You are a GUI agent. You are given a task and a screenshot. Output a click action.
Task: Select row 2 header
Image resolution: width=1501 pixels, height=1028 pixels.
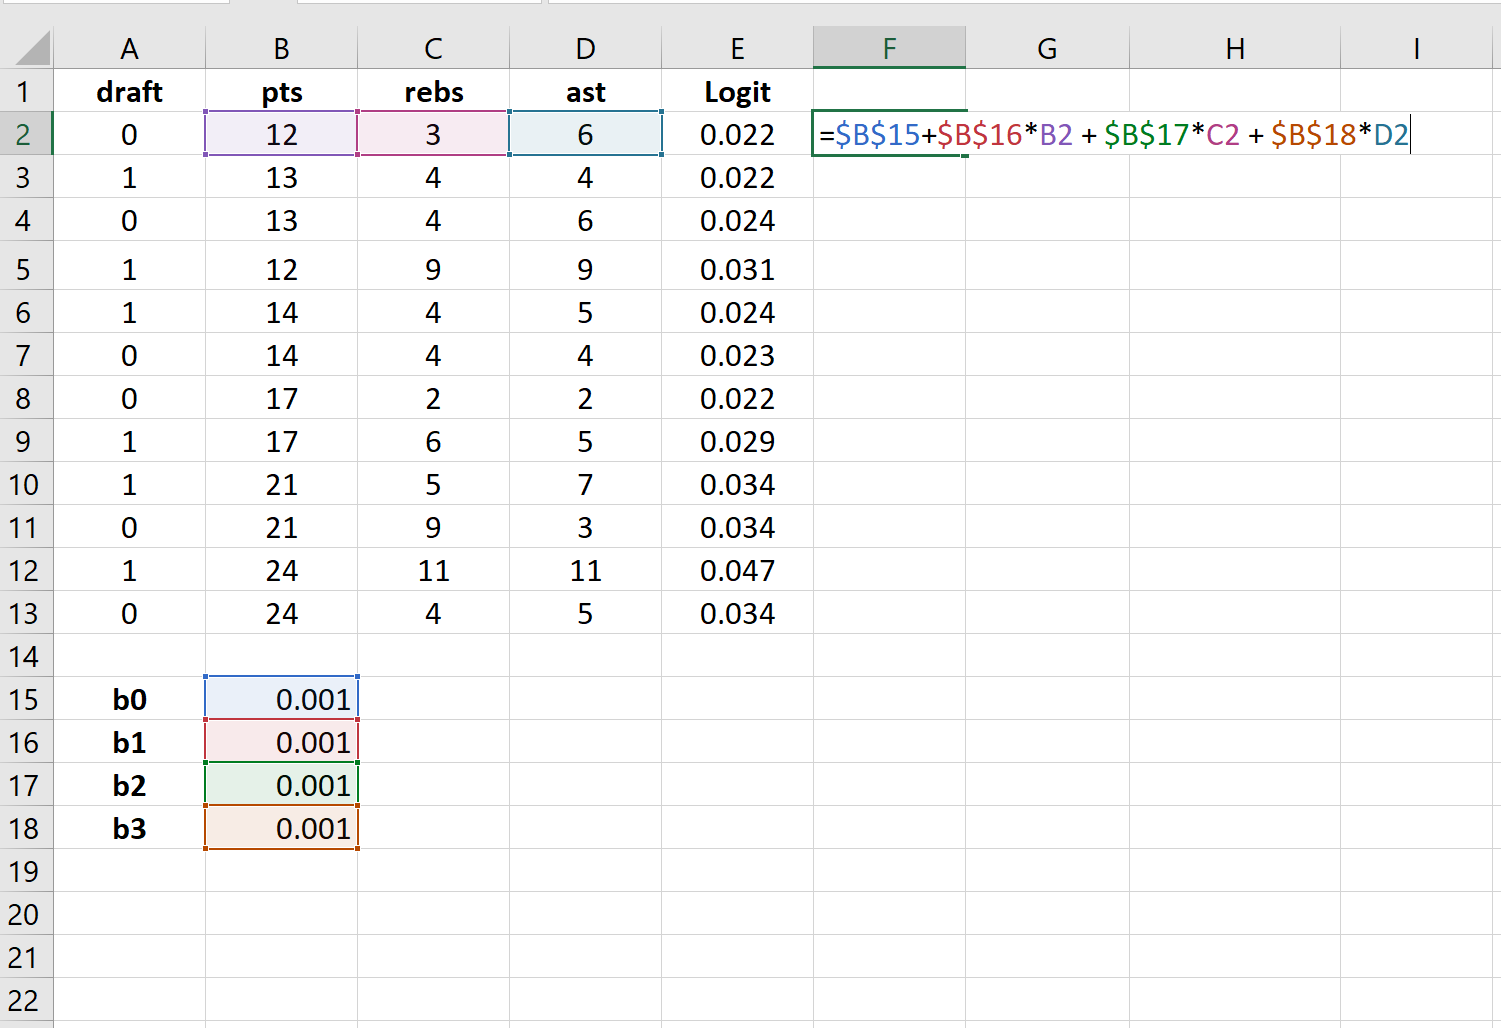point(25,134)
